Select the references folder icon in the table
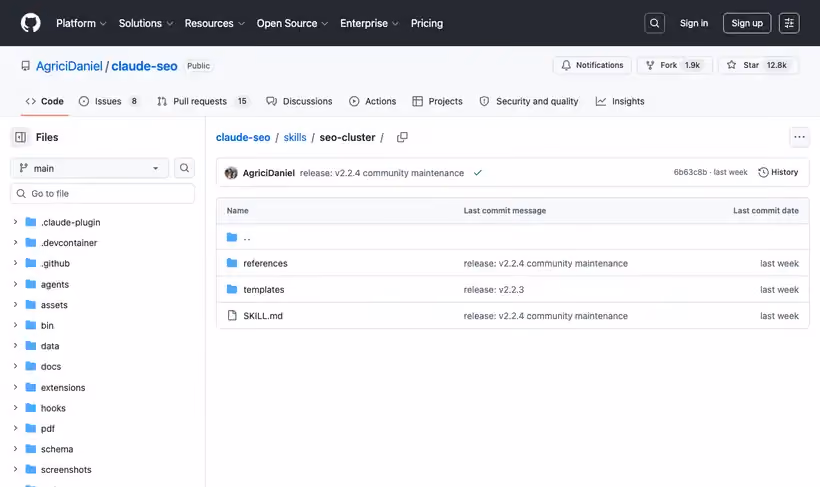Screen dimensions: 820x487 (x=232, y=263)
